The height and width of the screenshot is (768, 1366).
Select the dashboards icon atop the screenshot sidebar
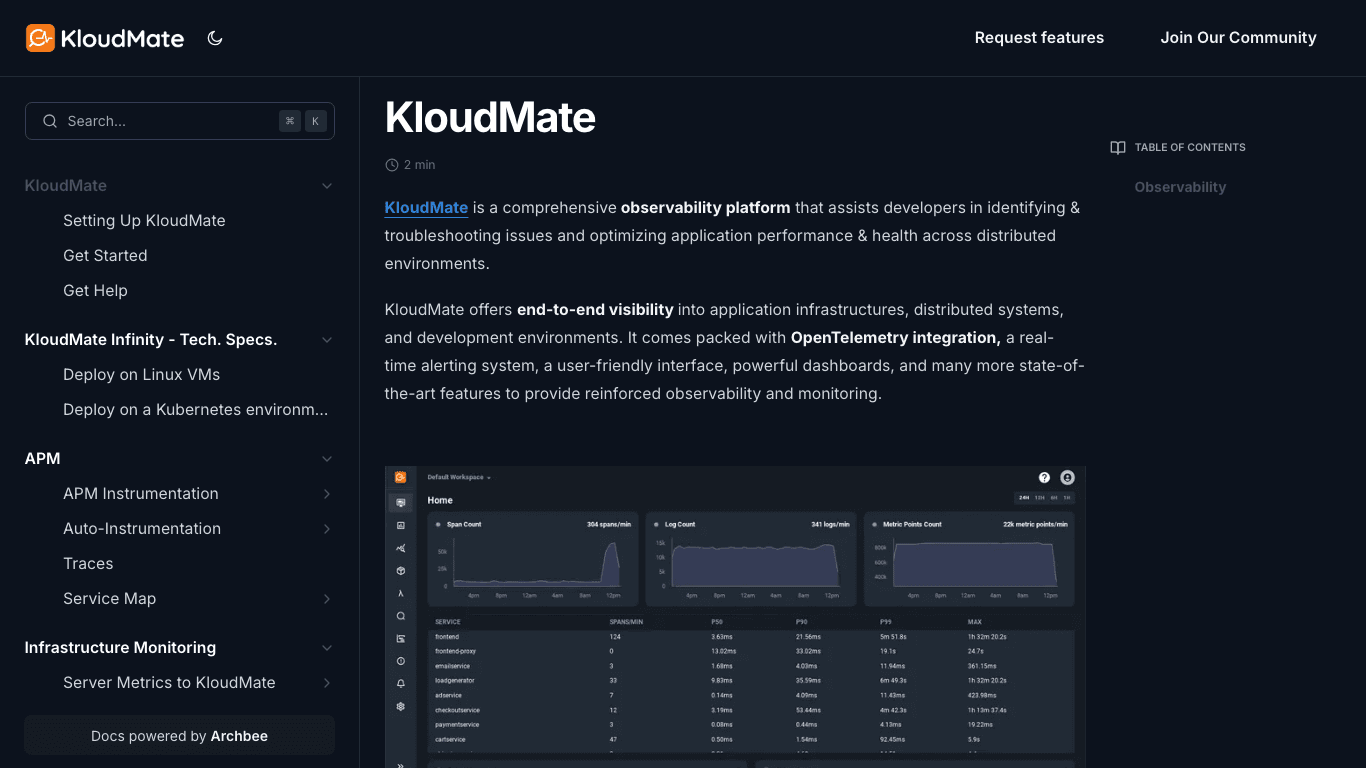pos(401,502)
